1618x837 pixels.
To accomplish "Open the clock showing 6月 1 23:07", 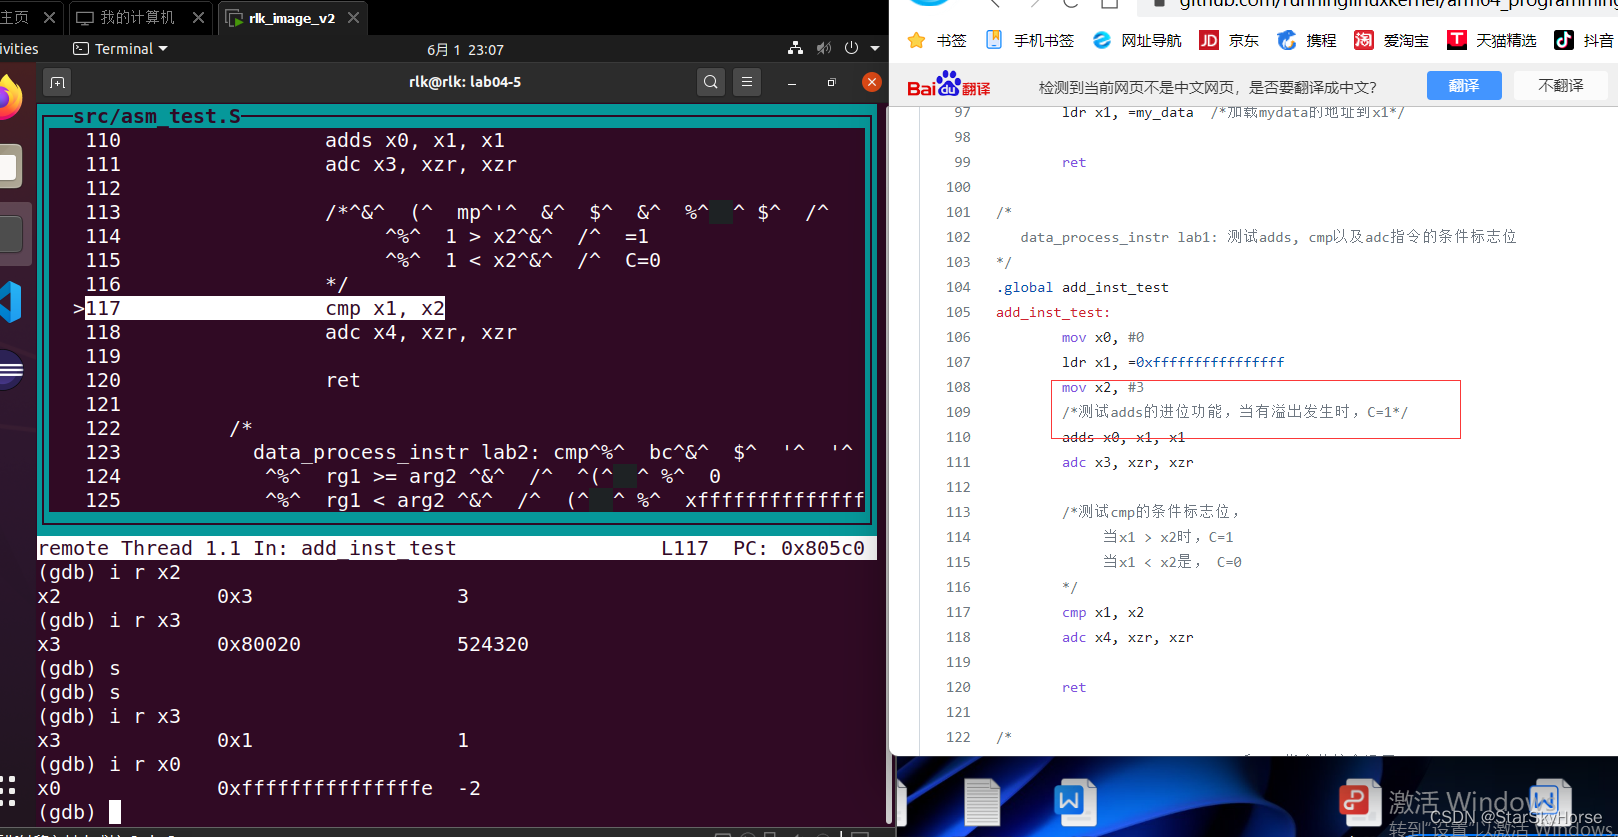I will [x=465, y=49].
